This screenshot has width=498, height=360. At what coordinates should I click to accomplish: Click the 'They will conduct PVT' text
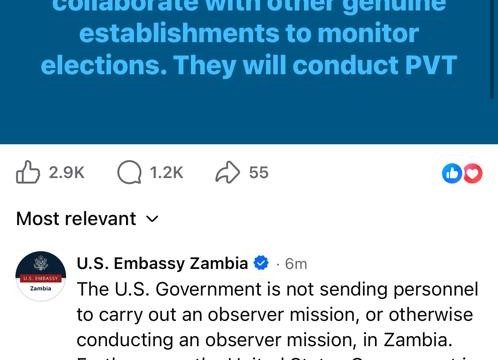tap(315, 65)
